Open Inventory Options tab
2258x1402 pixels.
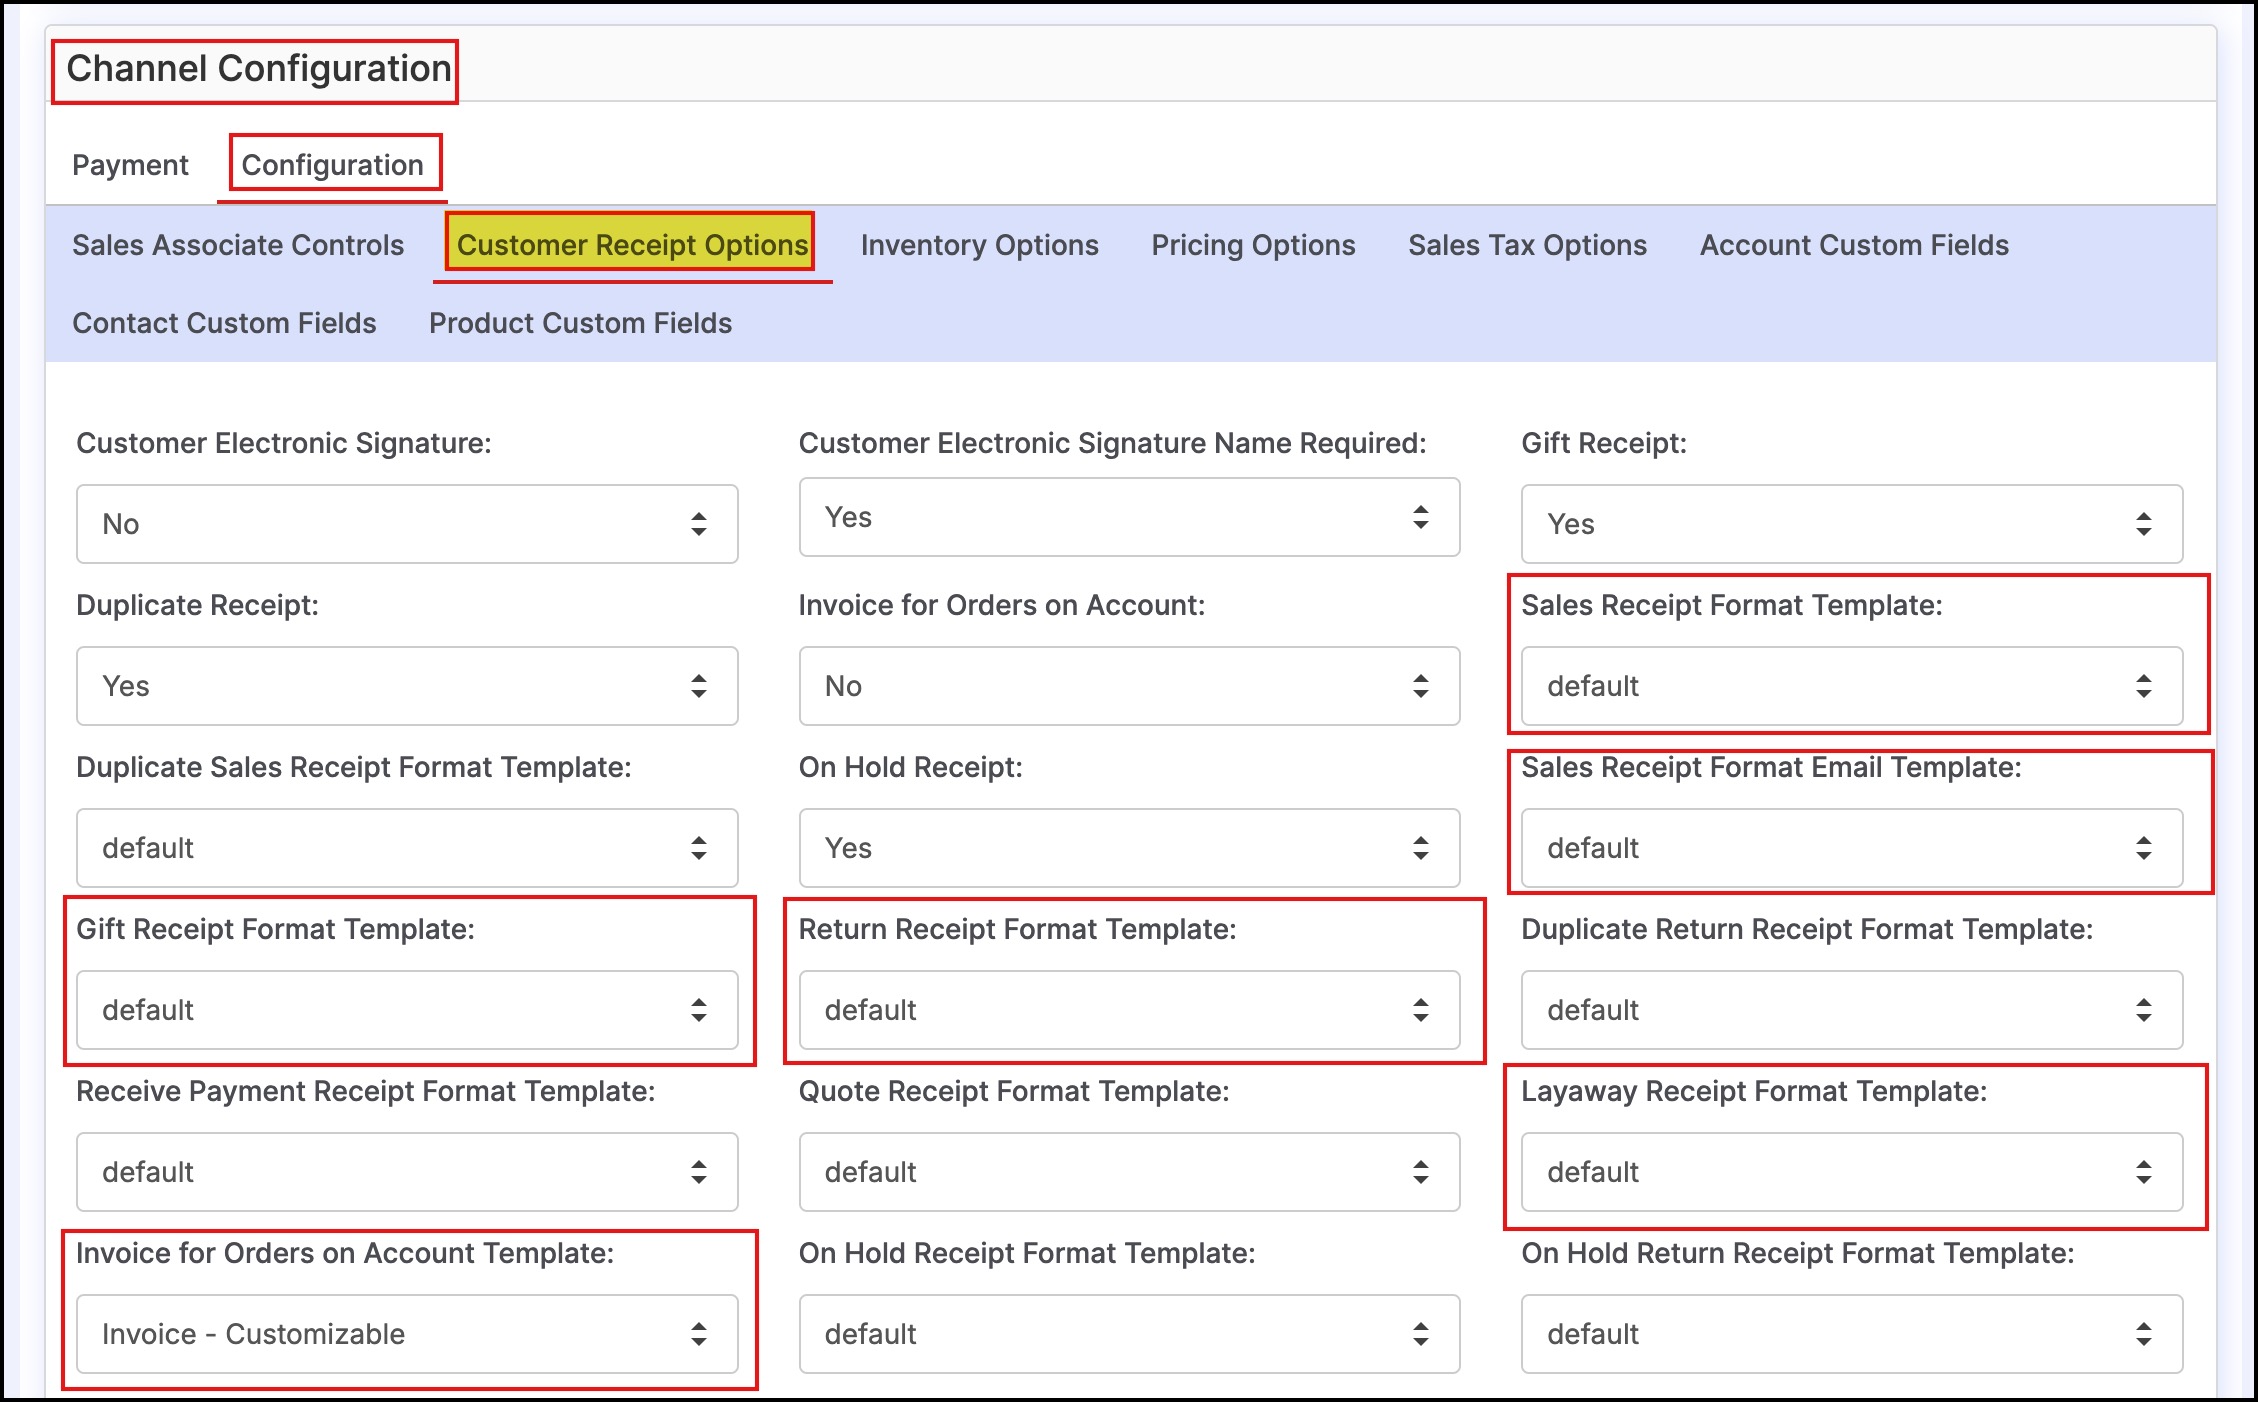[x=979, y=245]
